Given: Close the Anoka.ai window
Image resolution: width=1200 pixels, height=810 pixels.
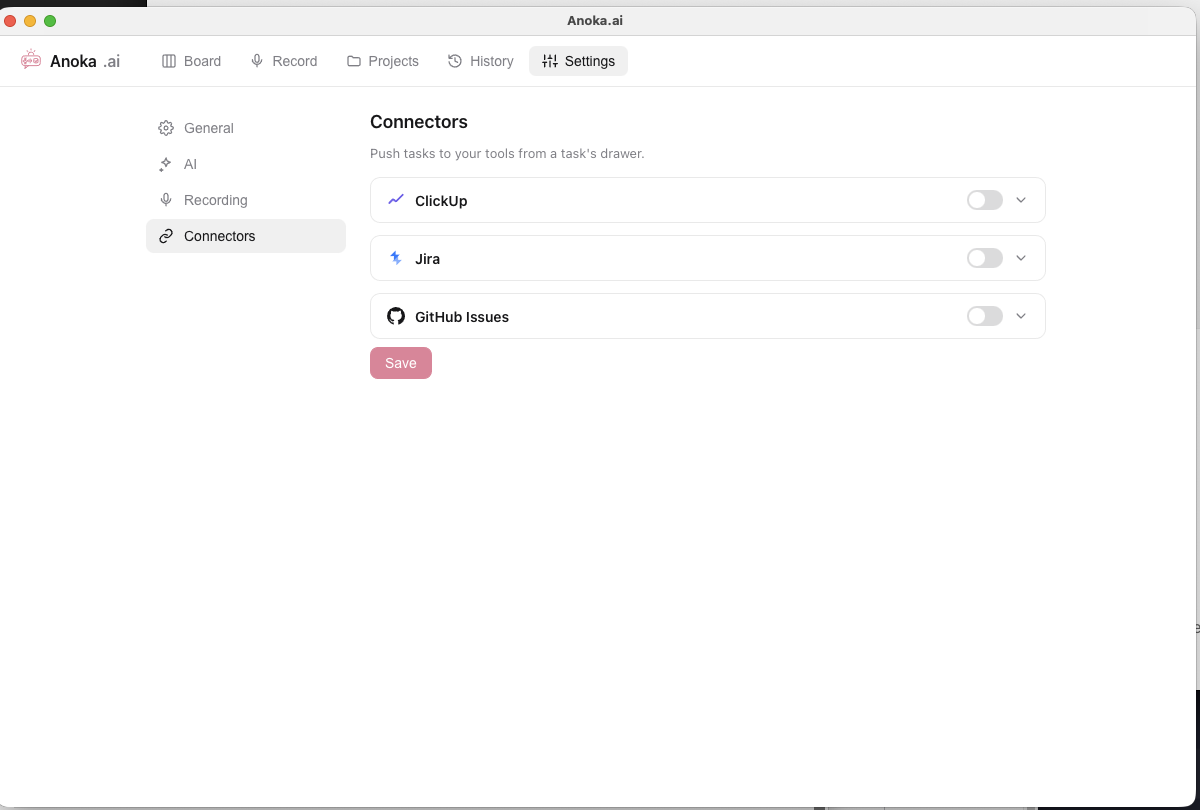Looking at the screenshot, I should tap(11, 21).
